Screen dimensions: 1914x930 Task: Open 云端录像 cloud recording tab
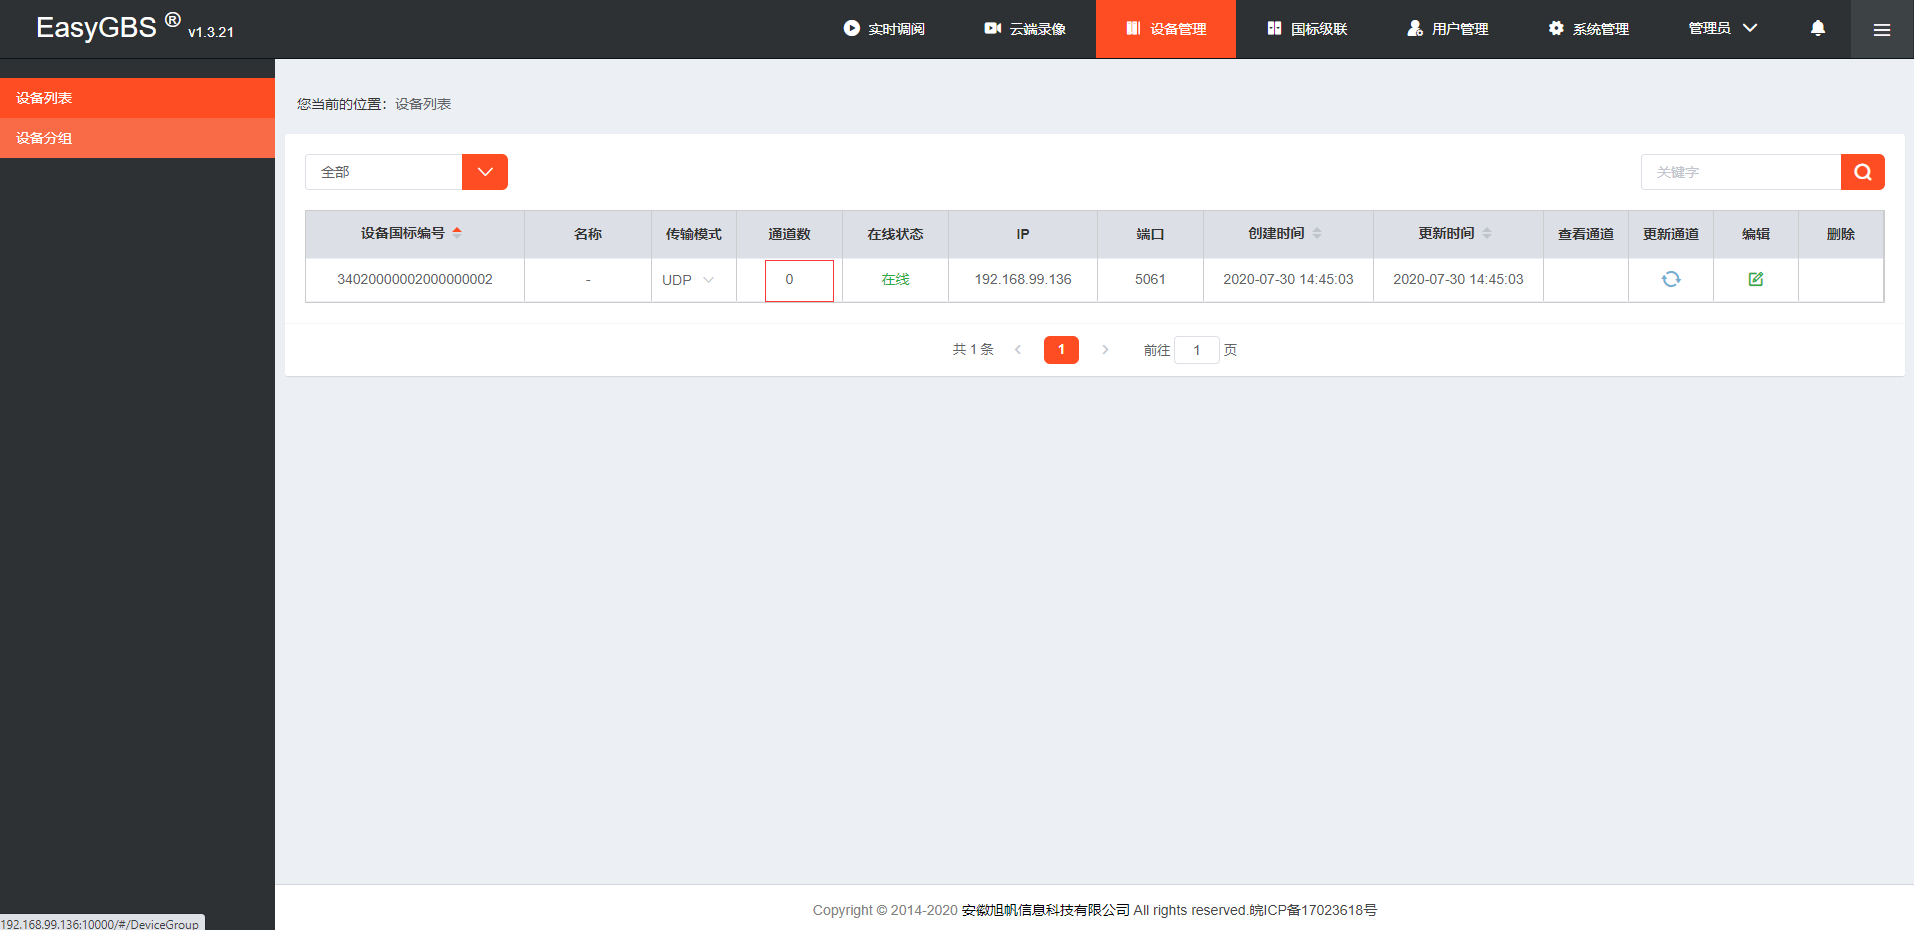click(1025, 29)
